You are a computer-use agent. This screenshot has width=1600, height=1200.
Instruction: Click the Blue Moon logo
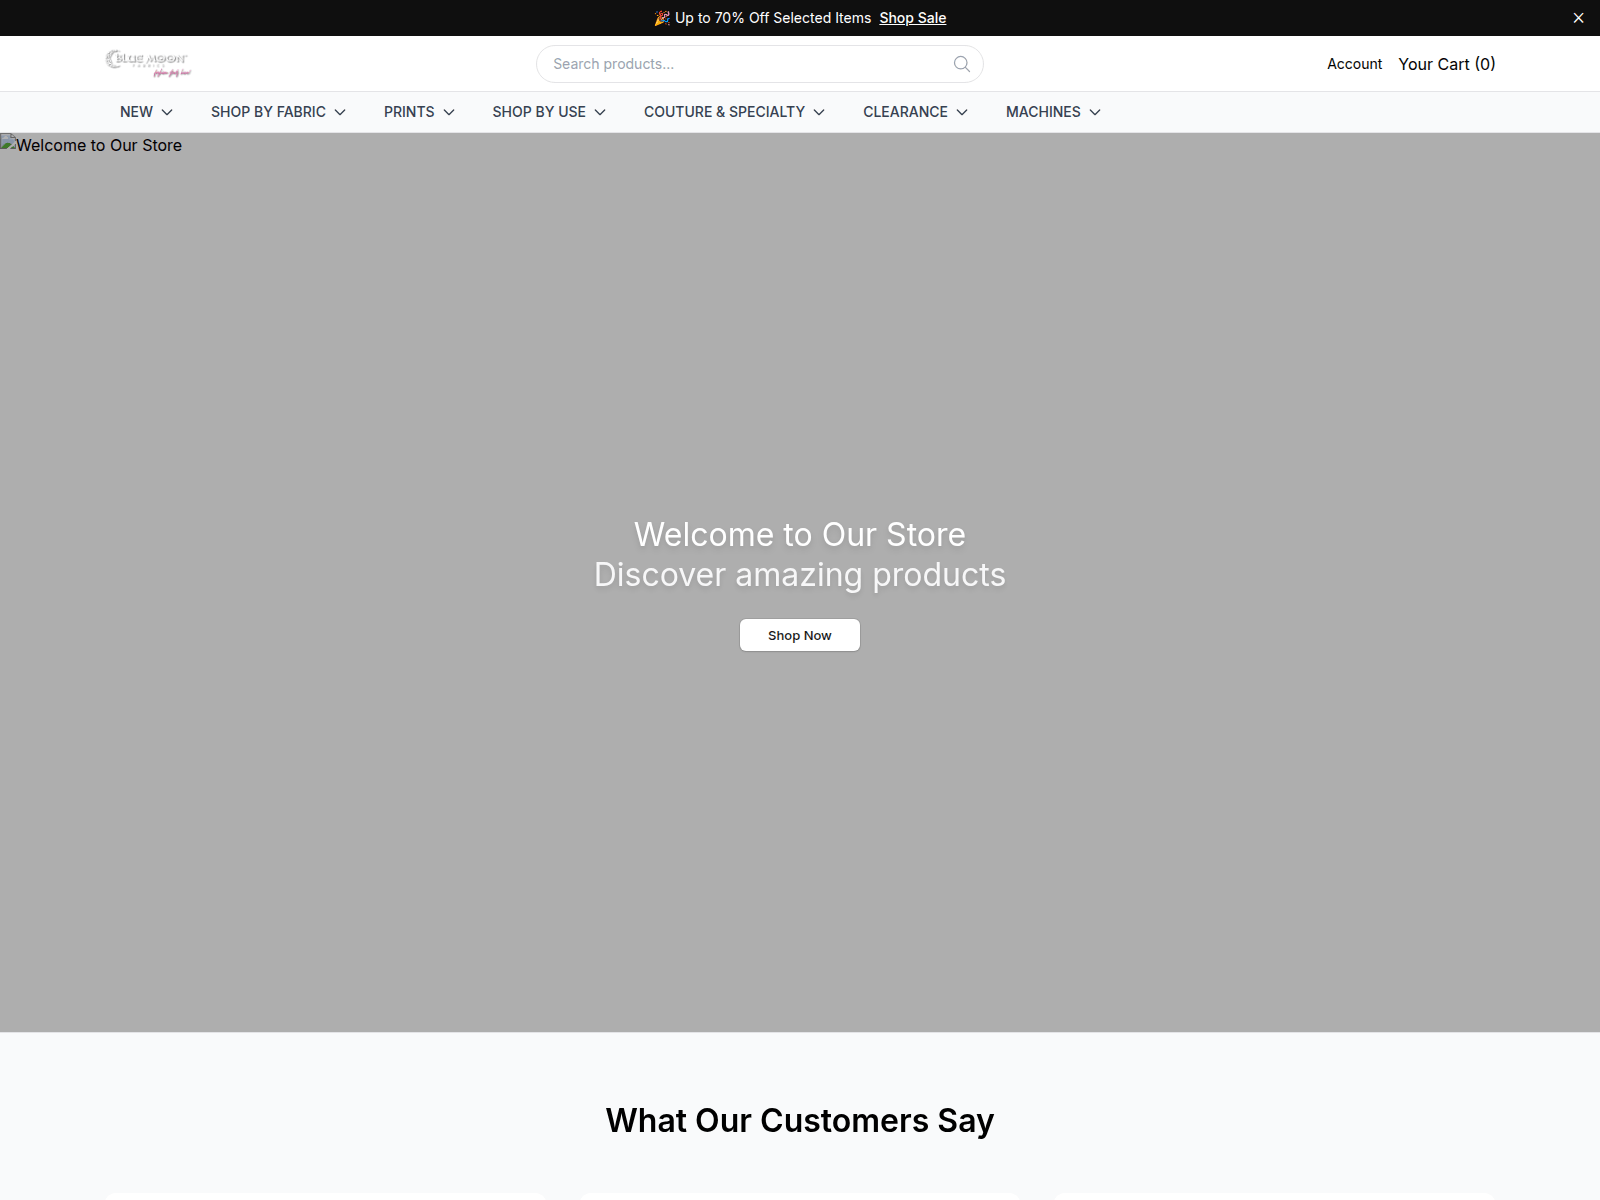(x=148, y=64)
